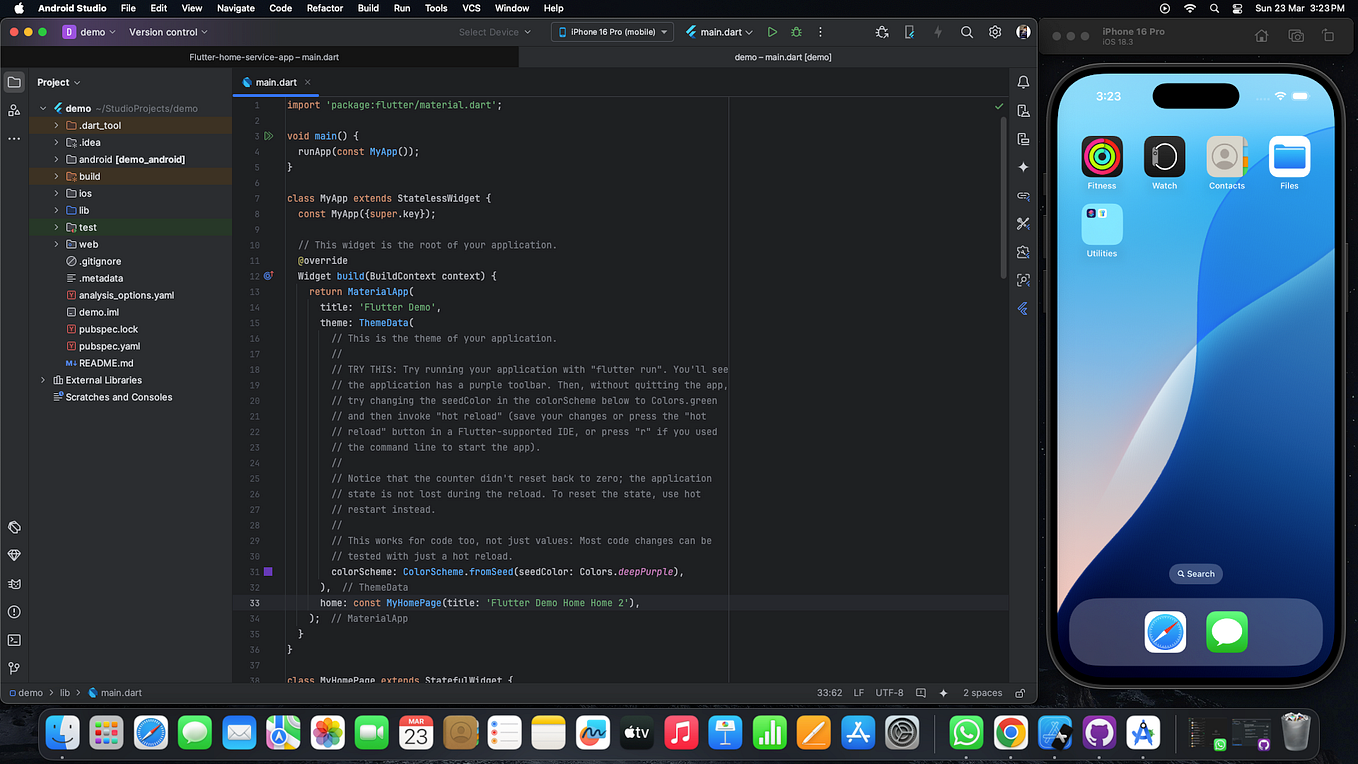Open Flutter tool window in right sidebar

pyautogui.click(x=1023, y=309)
